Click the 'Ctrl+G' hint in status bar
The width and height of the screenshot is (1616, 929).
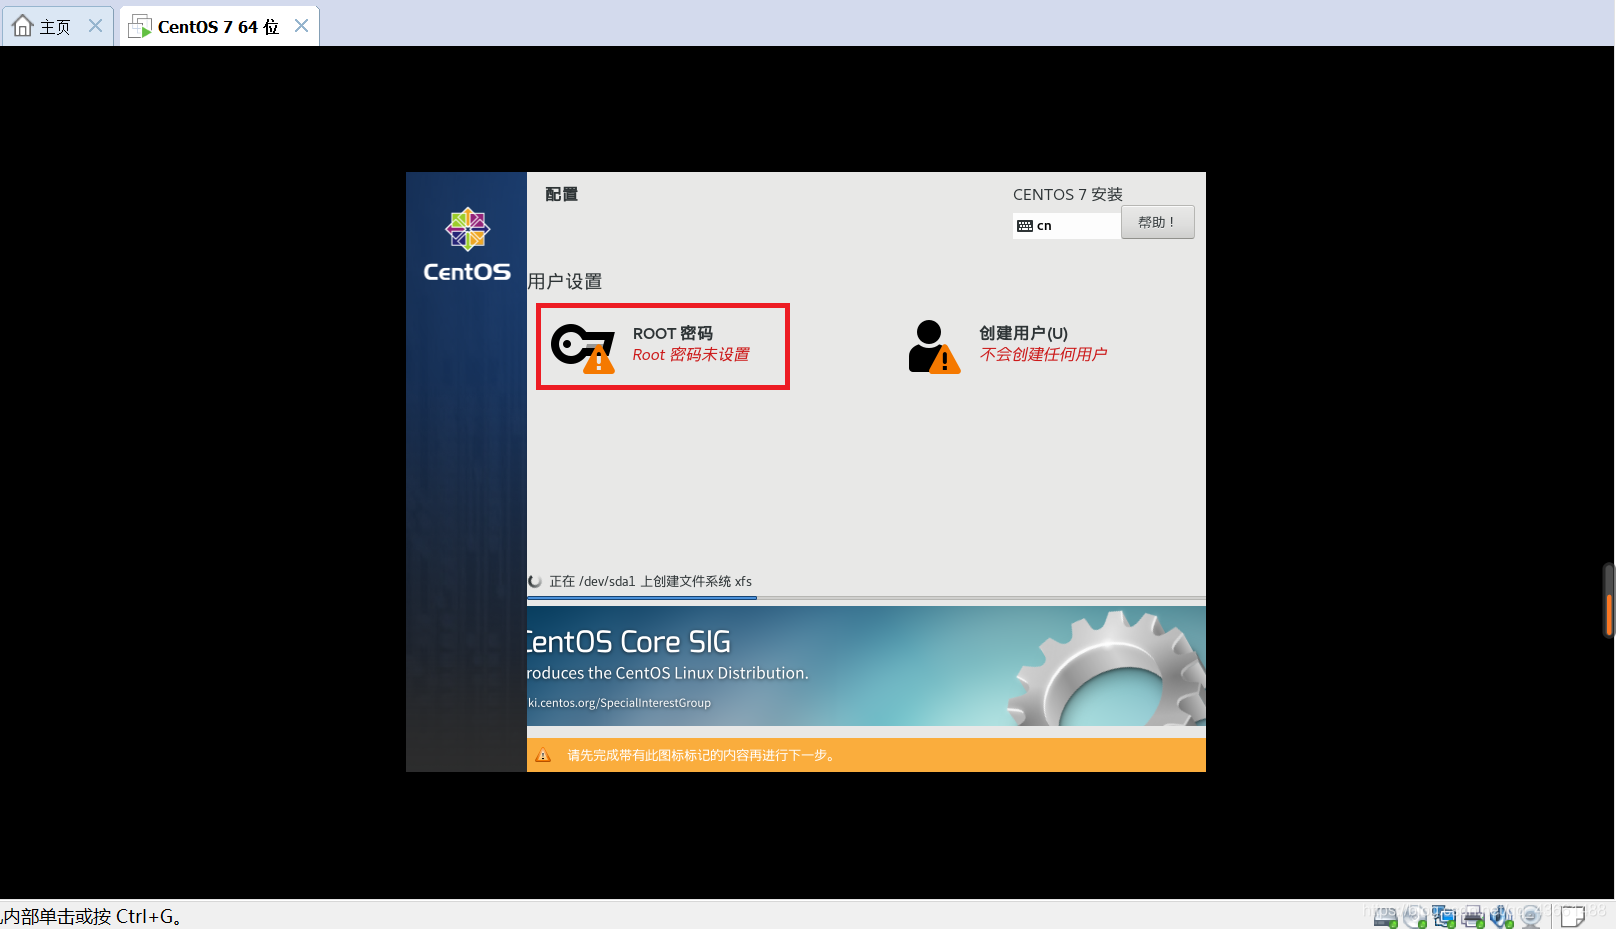tap(145, 916)
